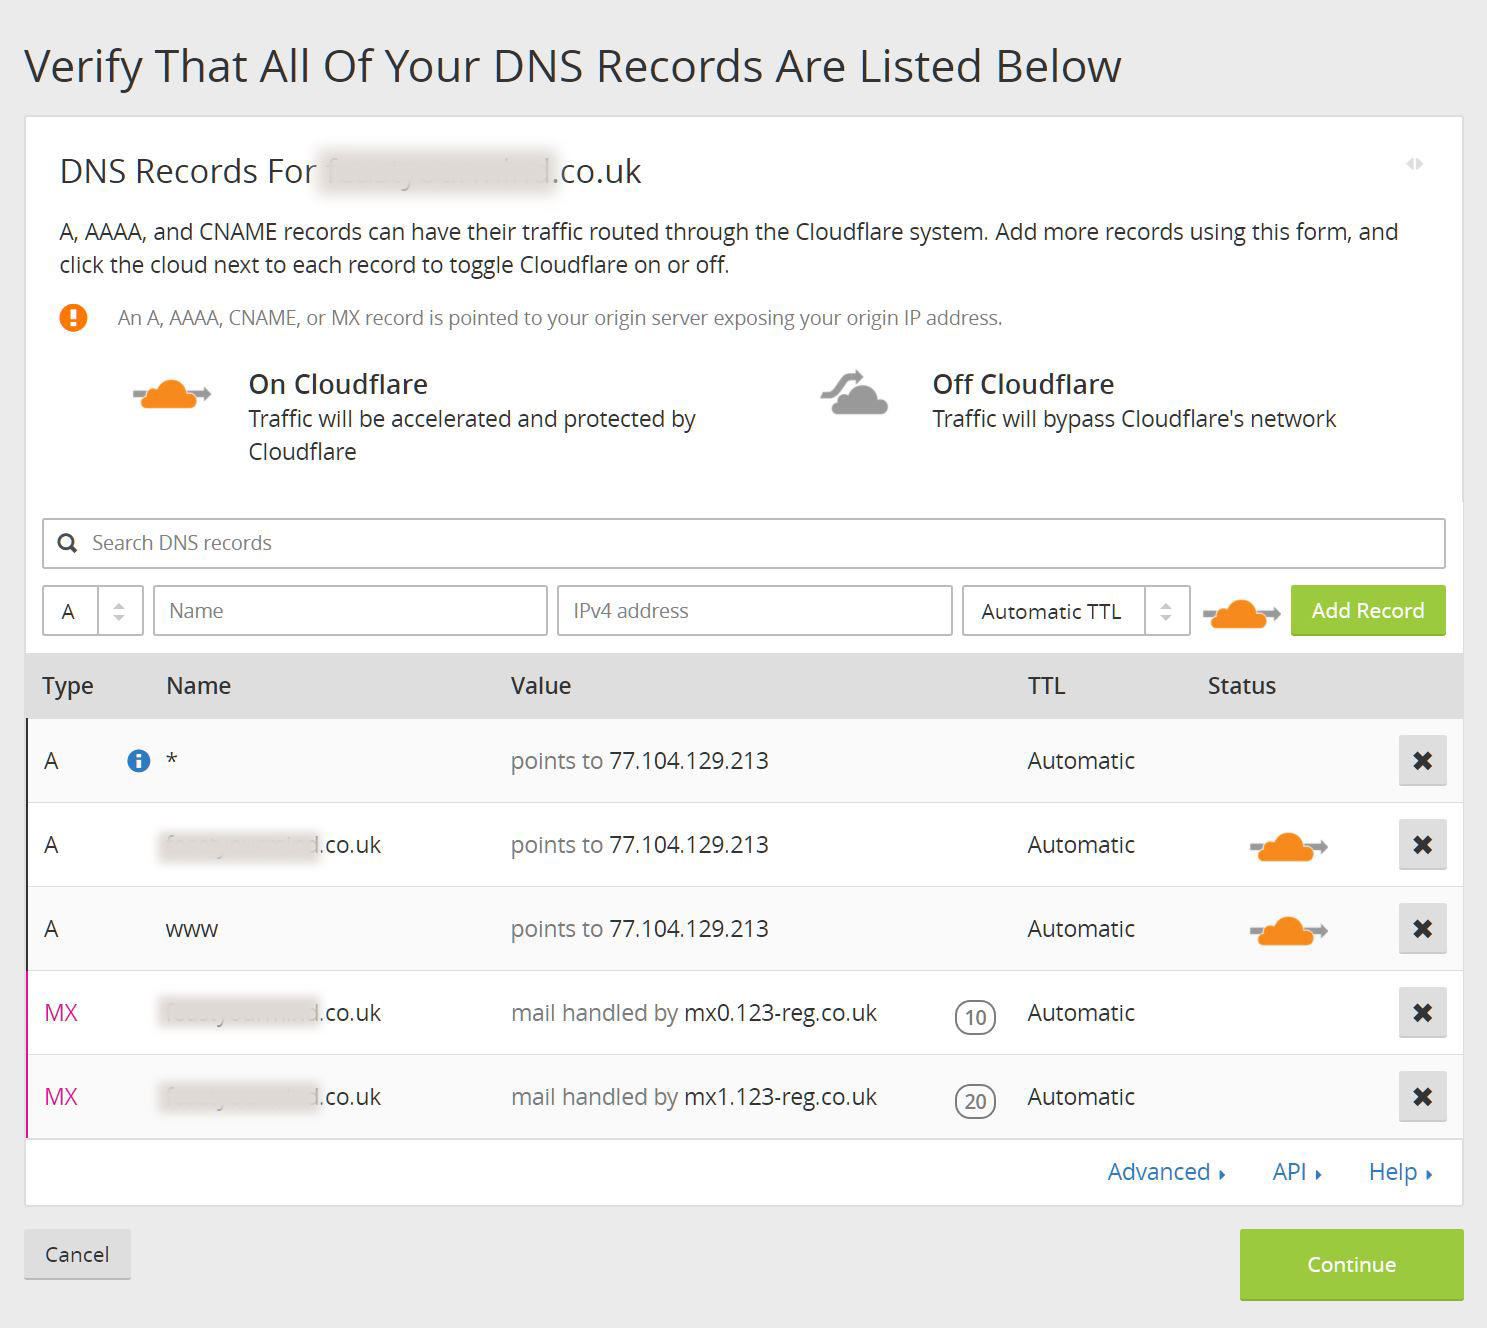Click the mx0.123-reg.co.uk value
This screenshot has height=1328, width=1487.
[780, 1013]
